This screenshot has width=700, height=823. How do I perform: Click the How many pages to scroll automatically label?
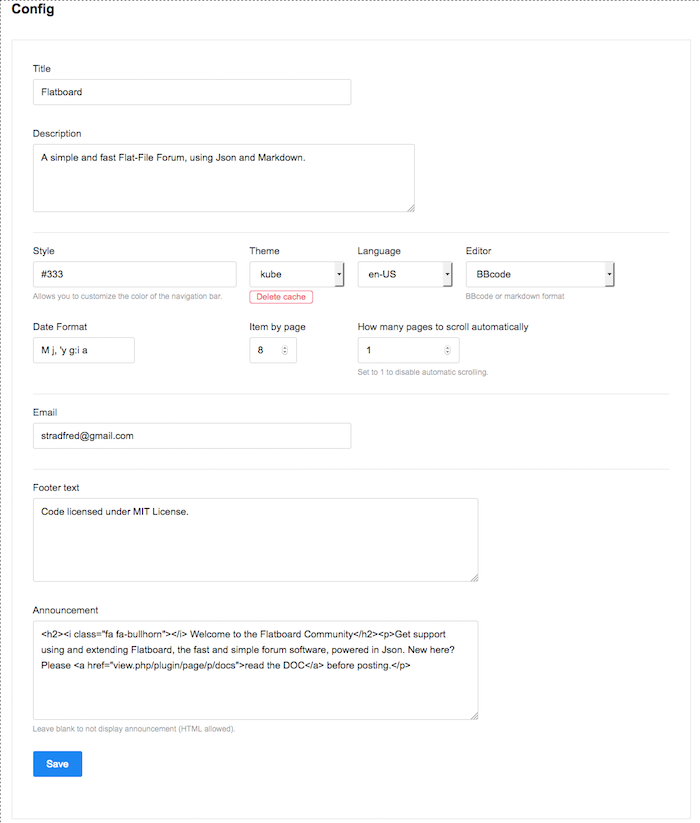click(443, 326)
